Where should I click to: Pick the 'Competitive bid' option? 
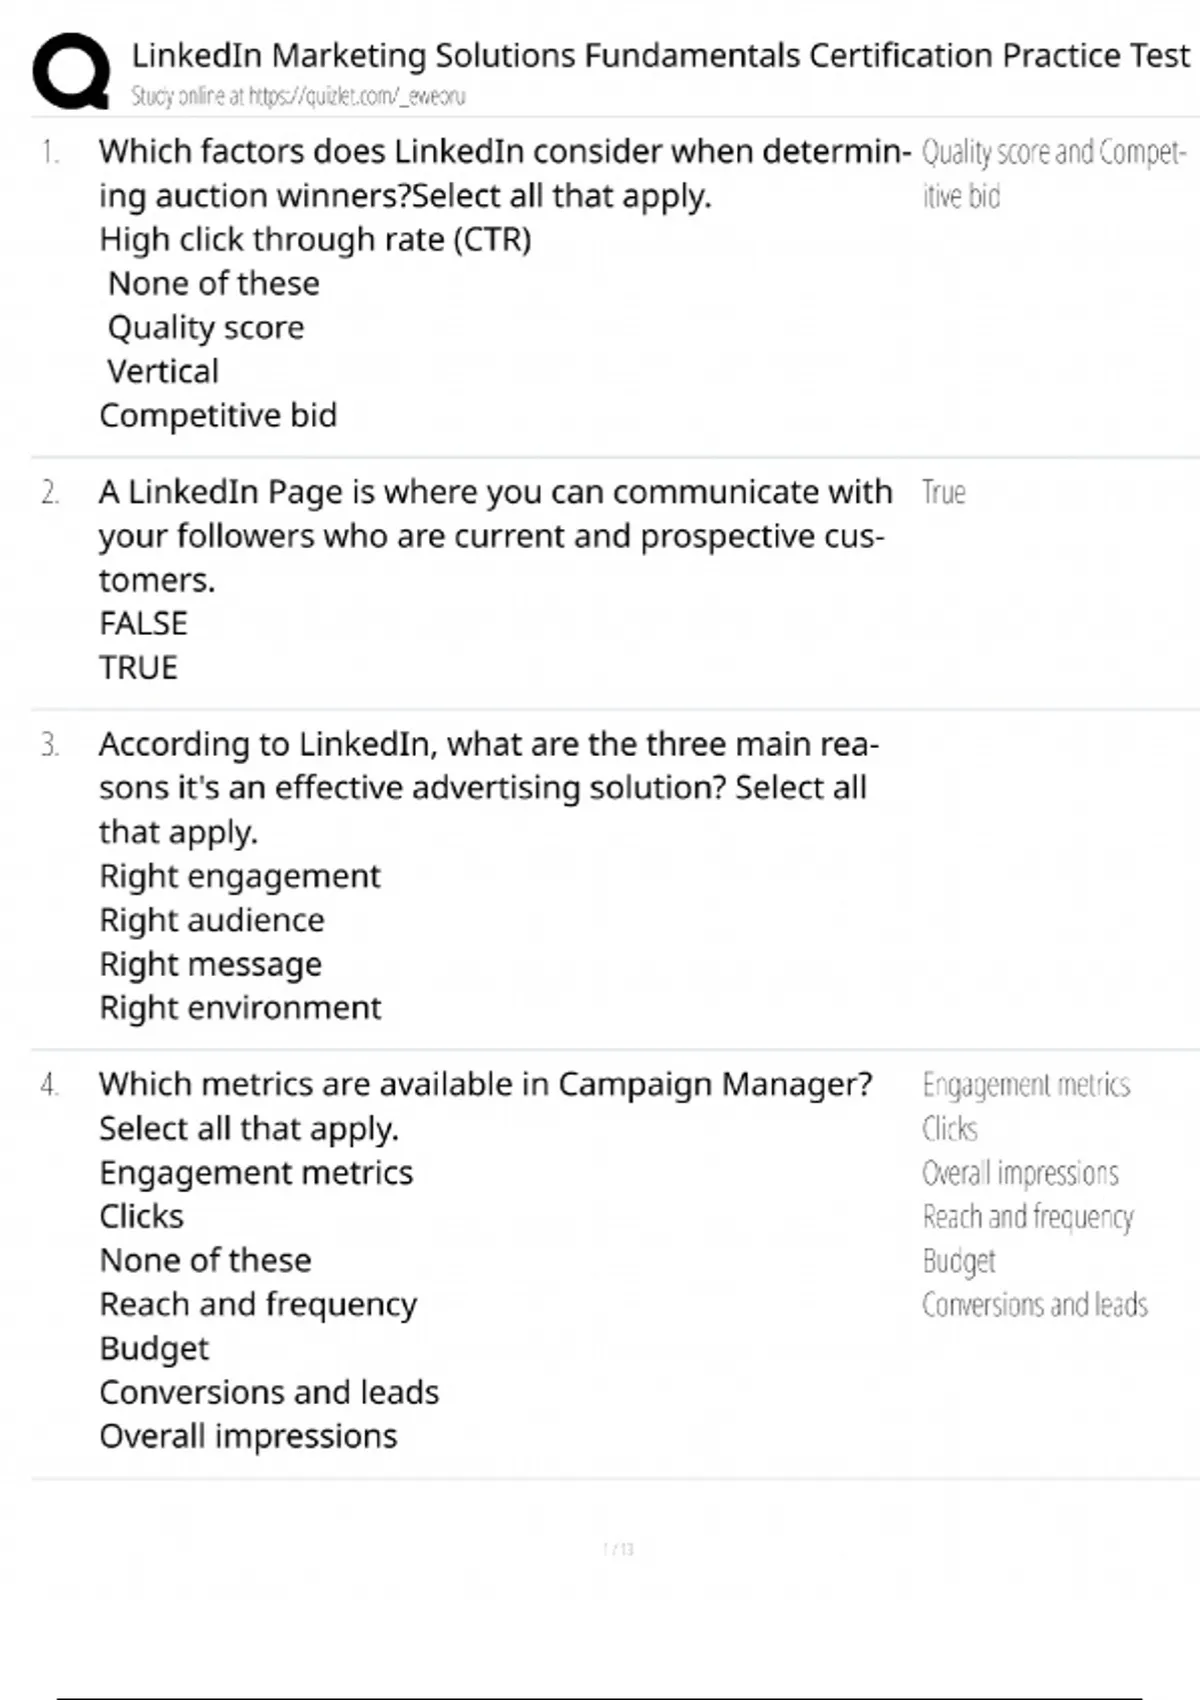218,416
